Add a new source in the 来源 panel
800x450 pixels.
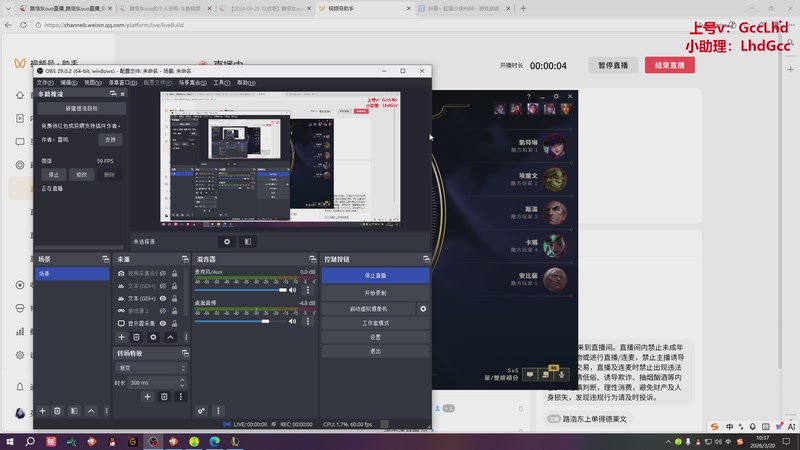click(x=121, y=337)
